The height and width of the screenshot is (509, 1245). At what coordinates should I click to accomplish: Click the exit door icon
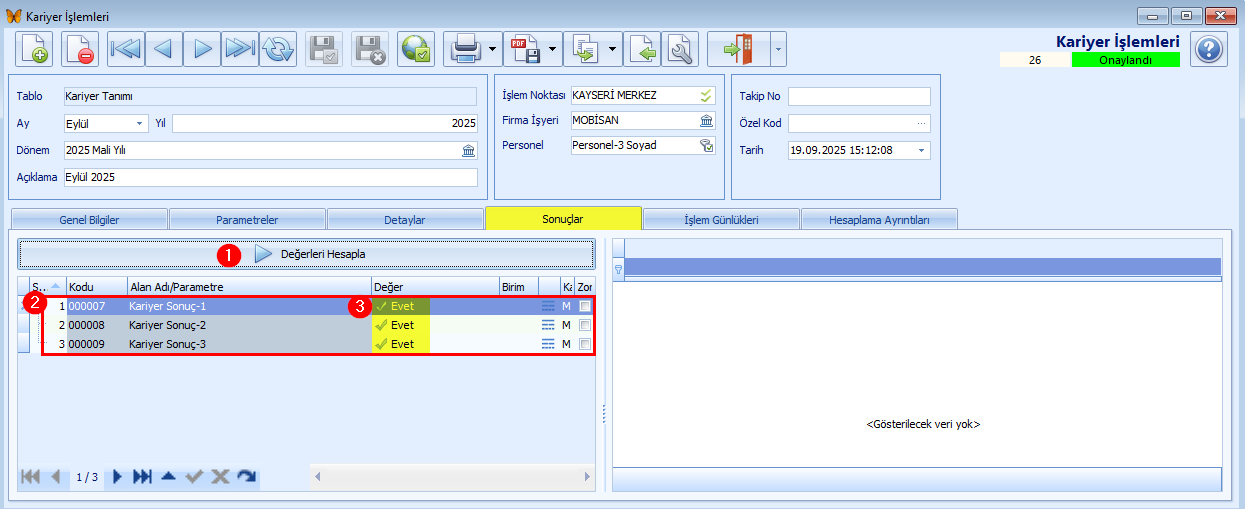tap(738, 49)
